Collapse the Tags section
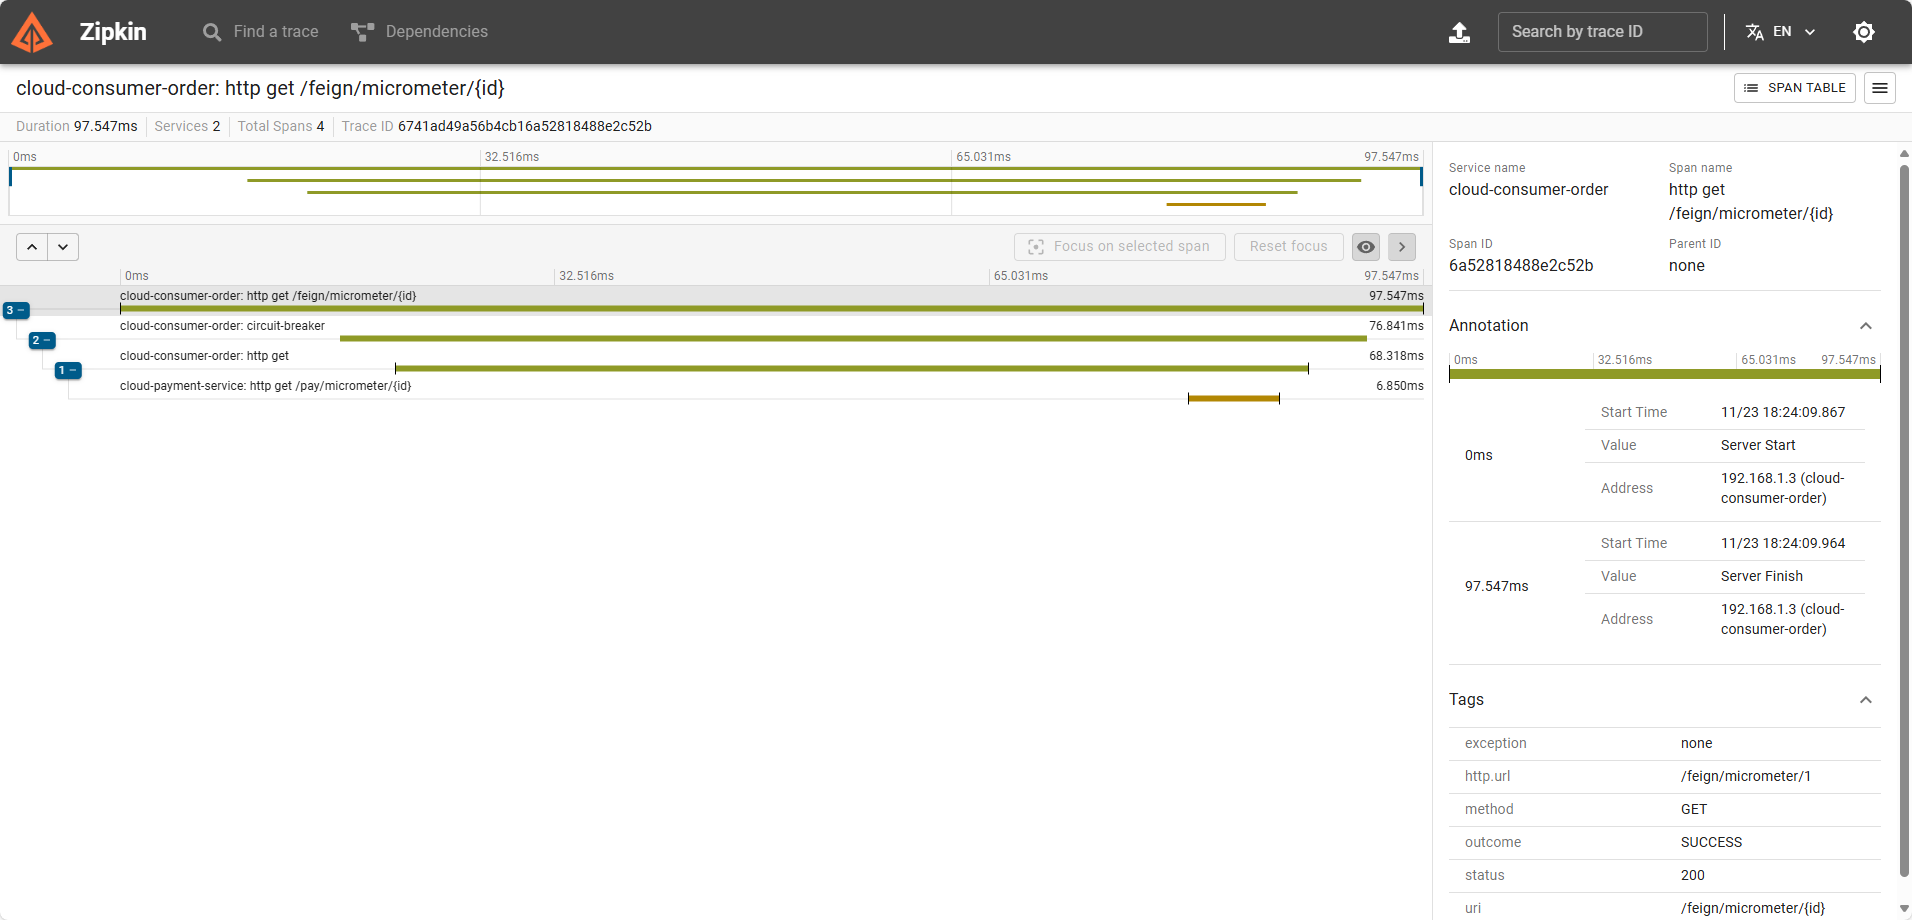The image size is (1912, 920). pyautogui.click(x=1865, y=700)
